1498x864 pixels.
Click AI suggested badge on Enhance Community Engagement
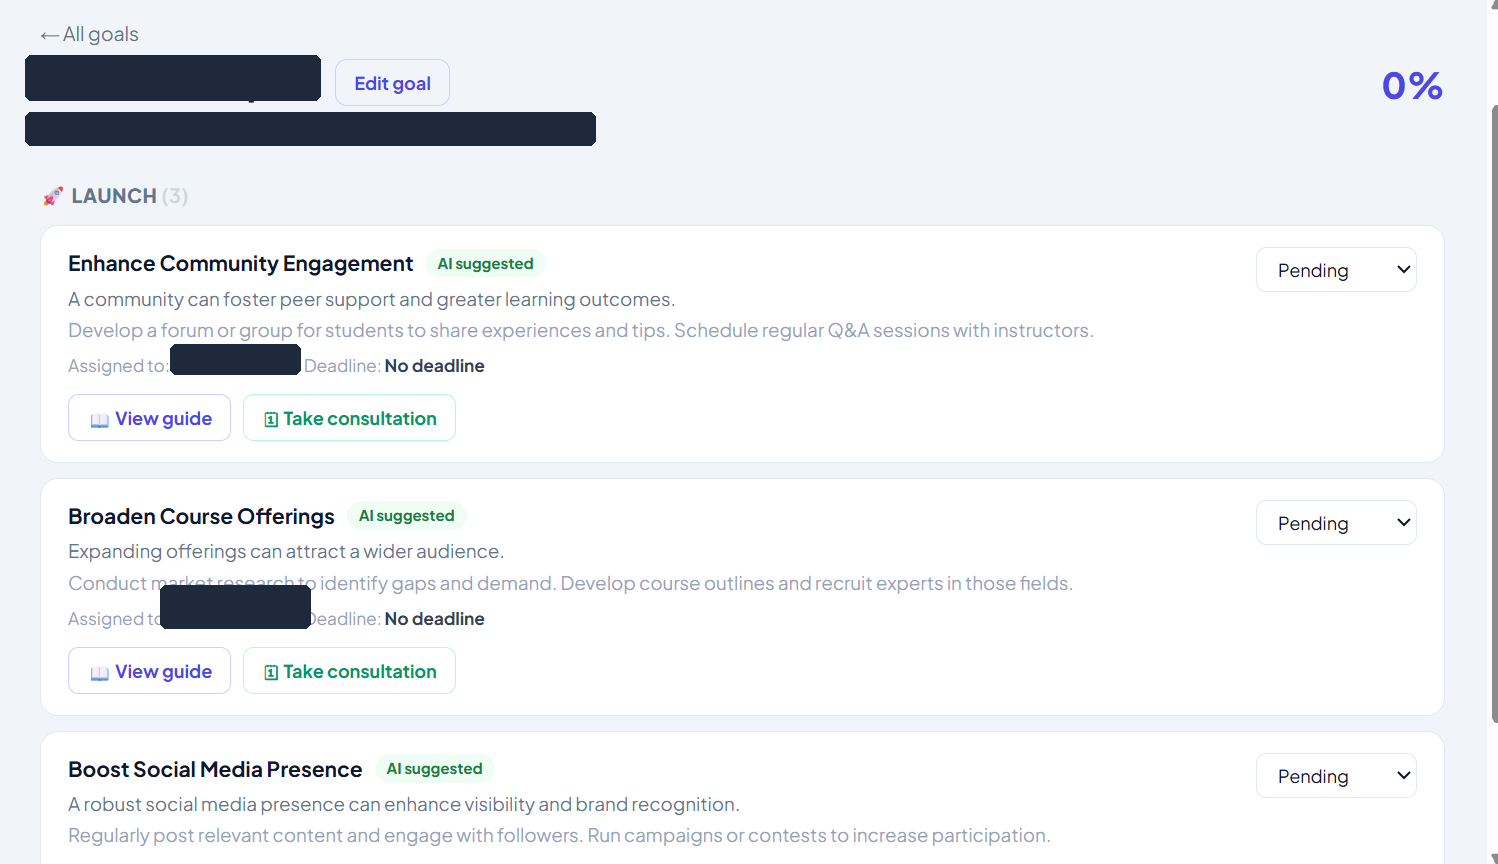click(485, 263)
